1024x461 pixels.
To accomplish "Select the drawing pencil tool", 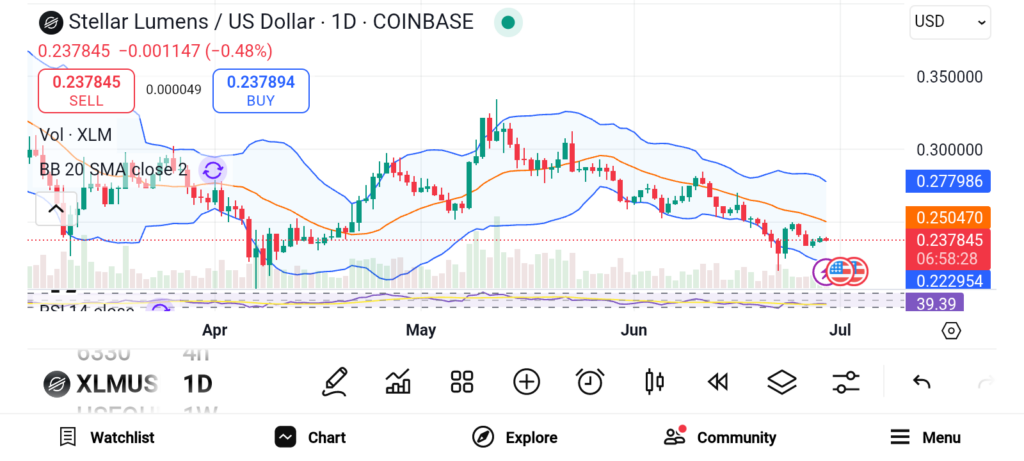I will (335, 382).
